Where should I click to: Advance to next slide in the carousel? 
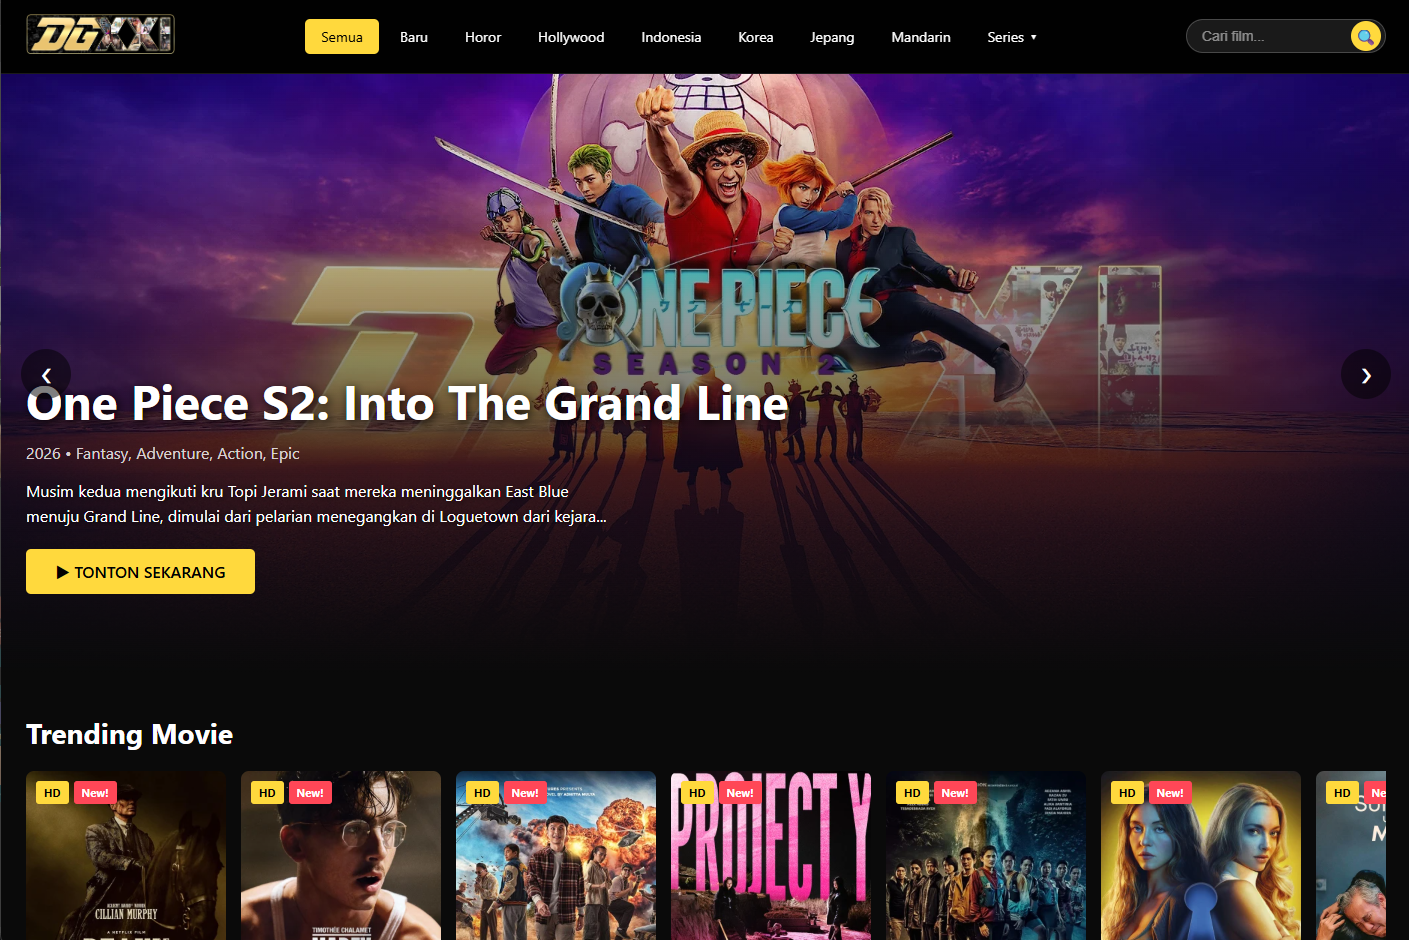coord(1366,374)
